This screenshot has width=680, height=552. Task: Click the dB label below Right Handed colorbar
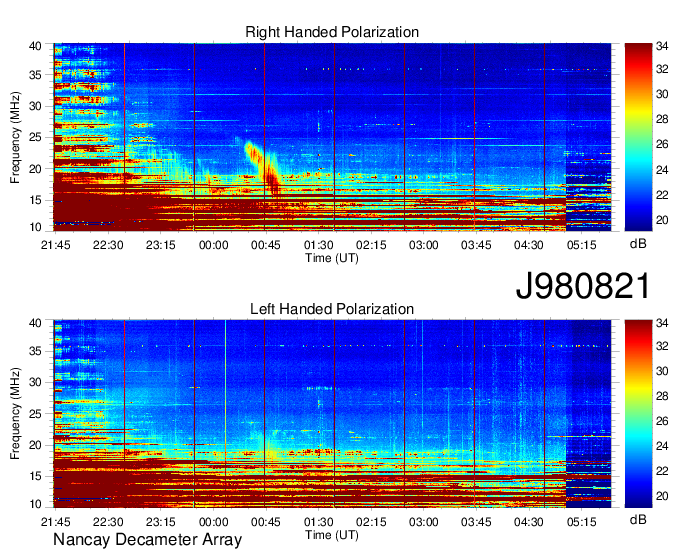pos(638,244)
